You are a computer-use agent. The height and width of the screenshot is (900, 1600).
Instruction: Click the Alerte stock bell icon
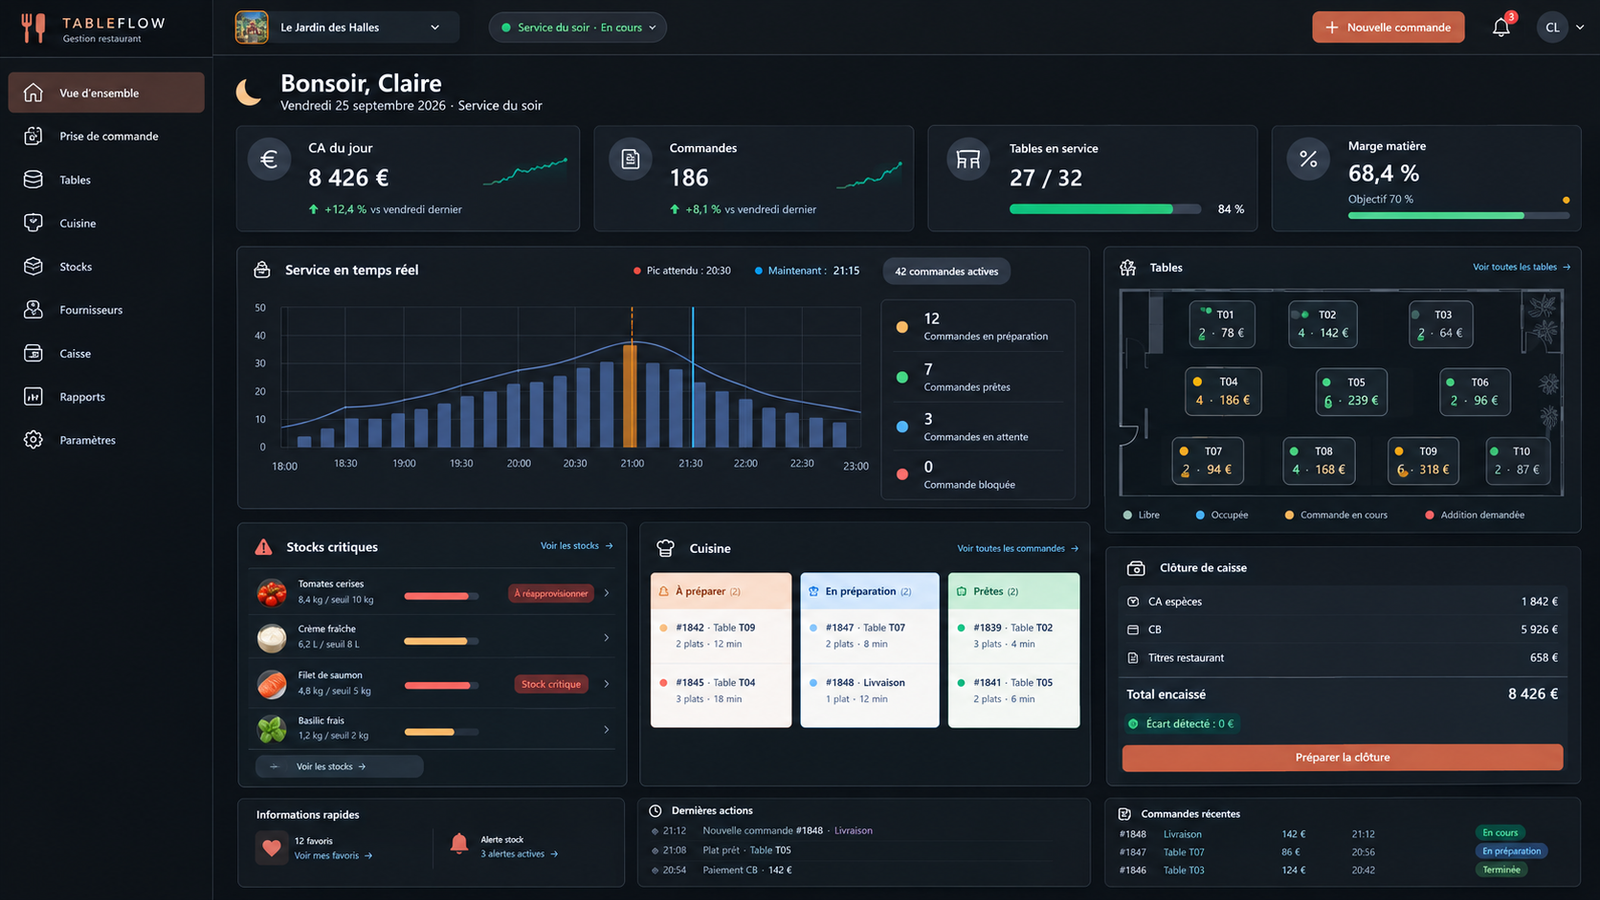pos(459,844)
